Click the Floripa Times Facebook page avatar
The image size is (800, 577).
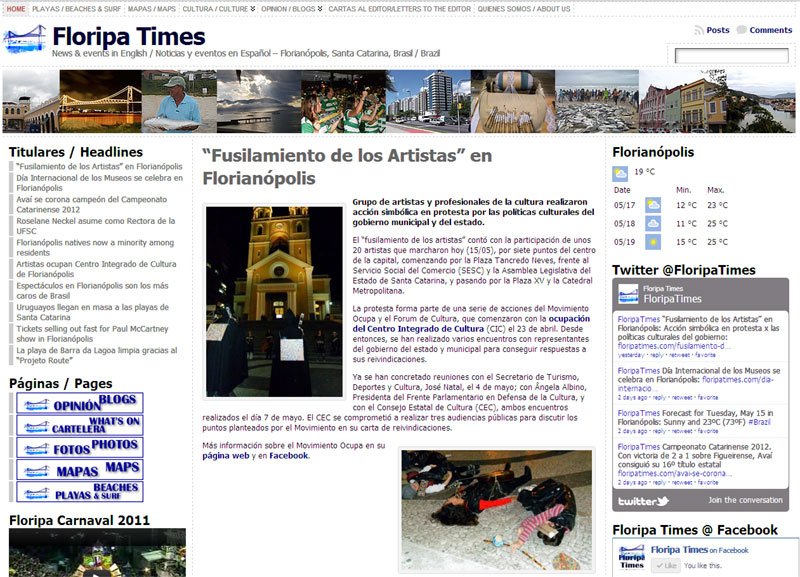click(632, 557)
